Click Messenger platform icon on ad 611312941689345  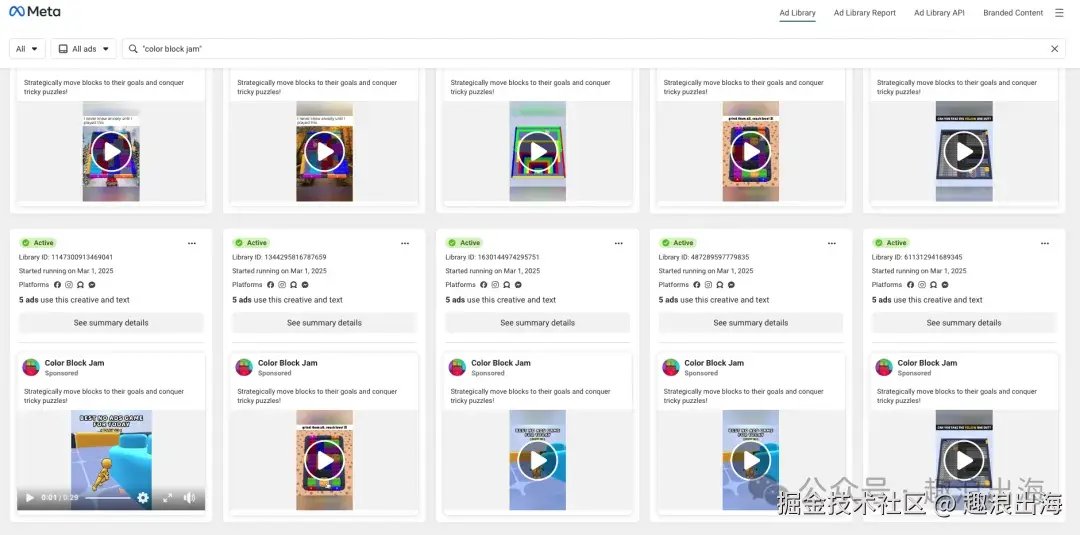tap(945, 284)
